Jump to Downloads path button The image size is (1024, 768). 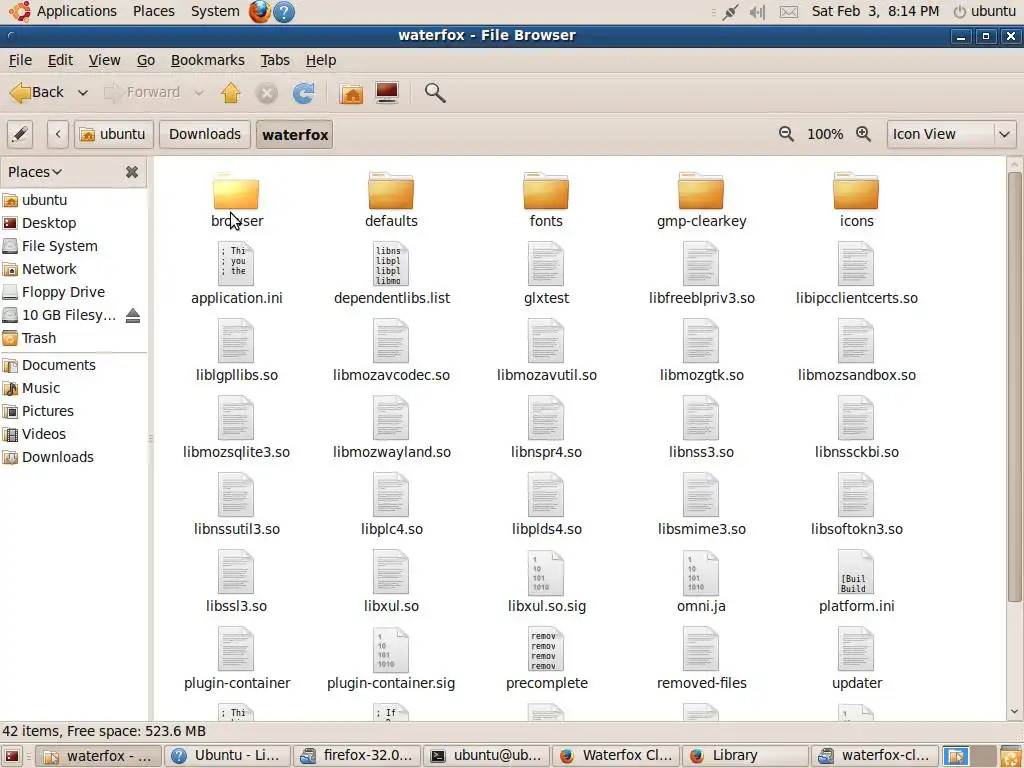click(204, 135)
